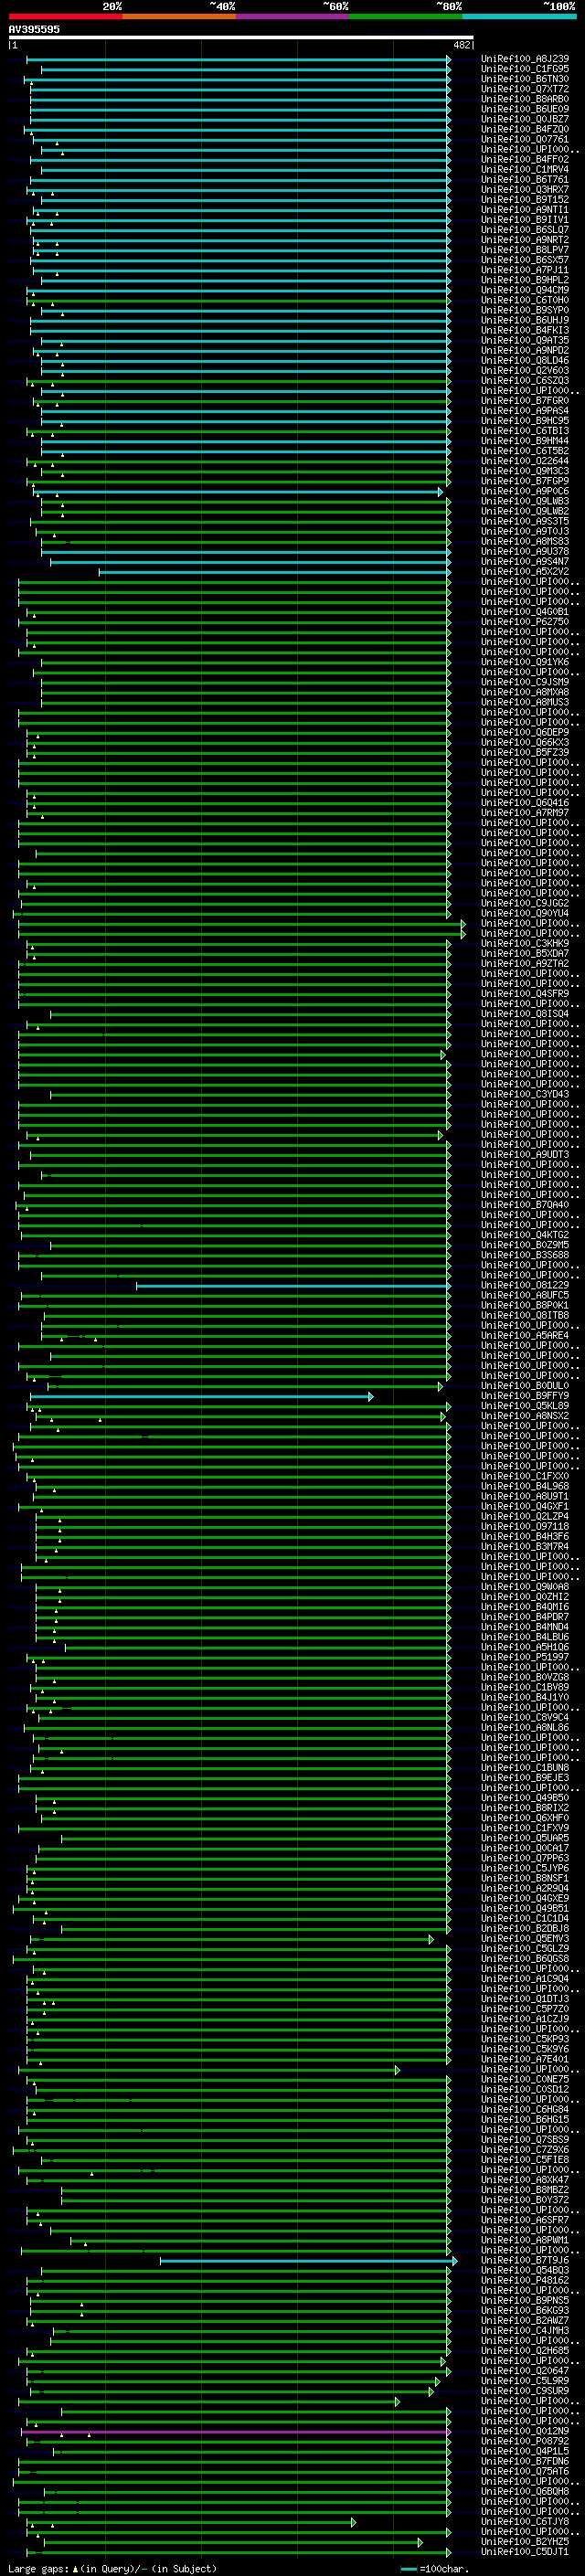Click the UniRef100_C1FG95 hit label

coord(525,69)
